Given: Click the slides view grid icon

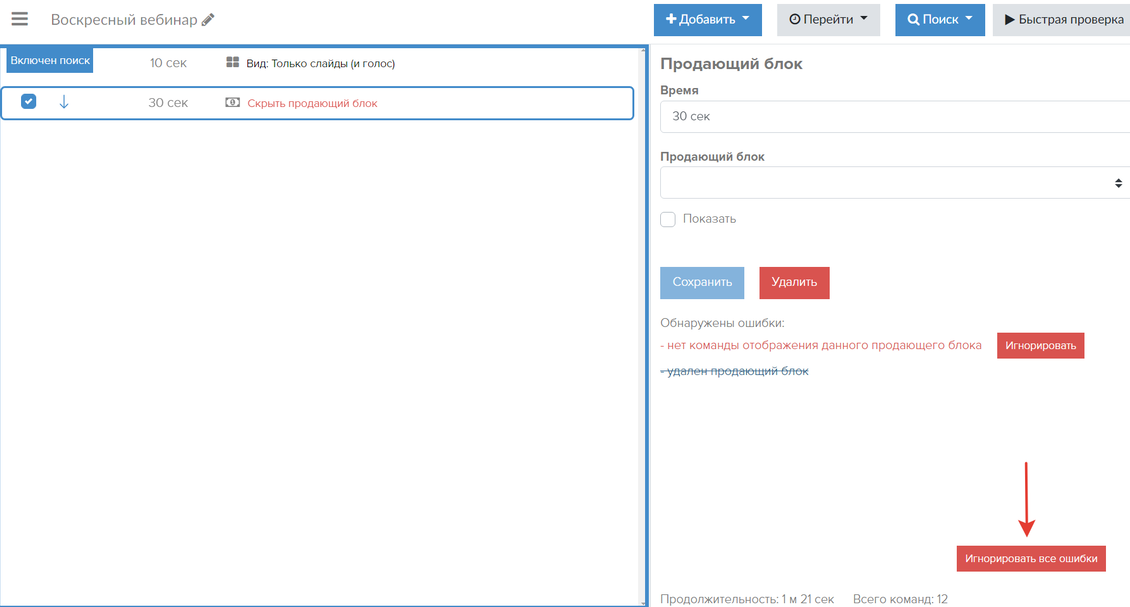Looking at the screenshot, I should tap(233, 63).
